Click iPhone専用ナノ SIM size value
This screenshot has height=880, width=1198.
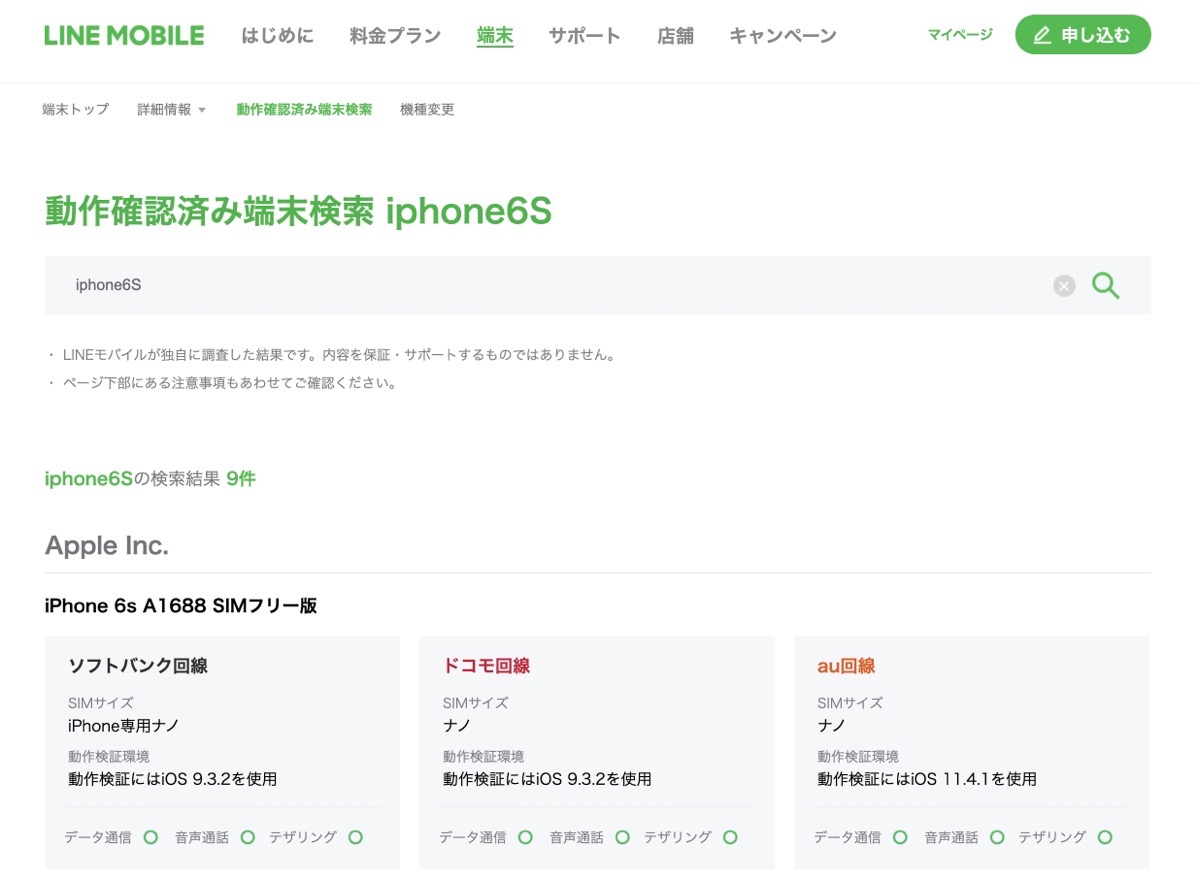click(x=123, y=726)
